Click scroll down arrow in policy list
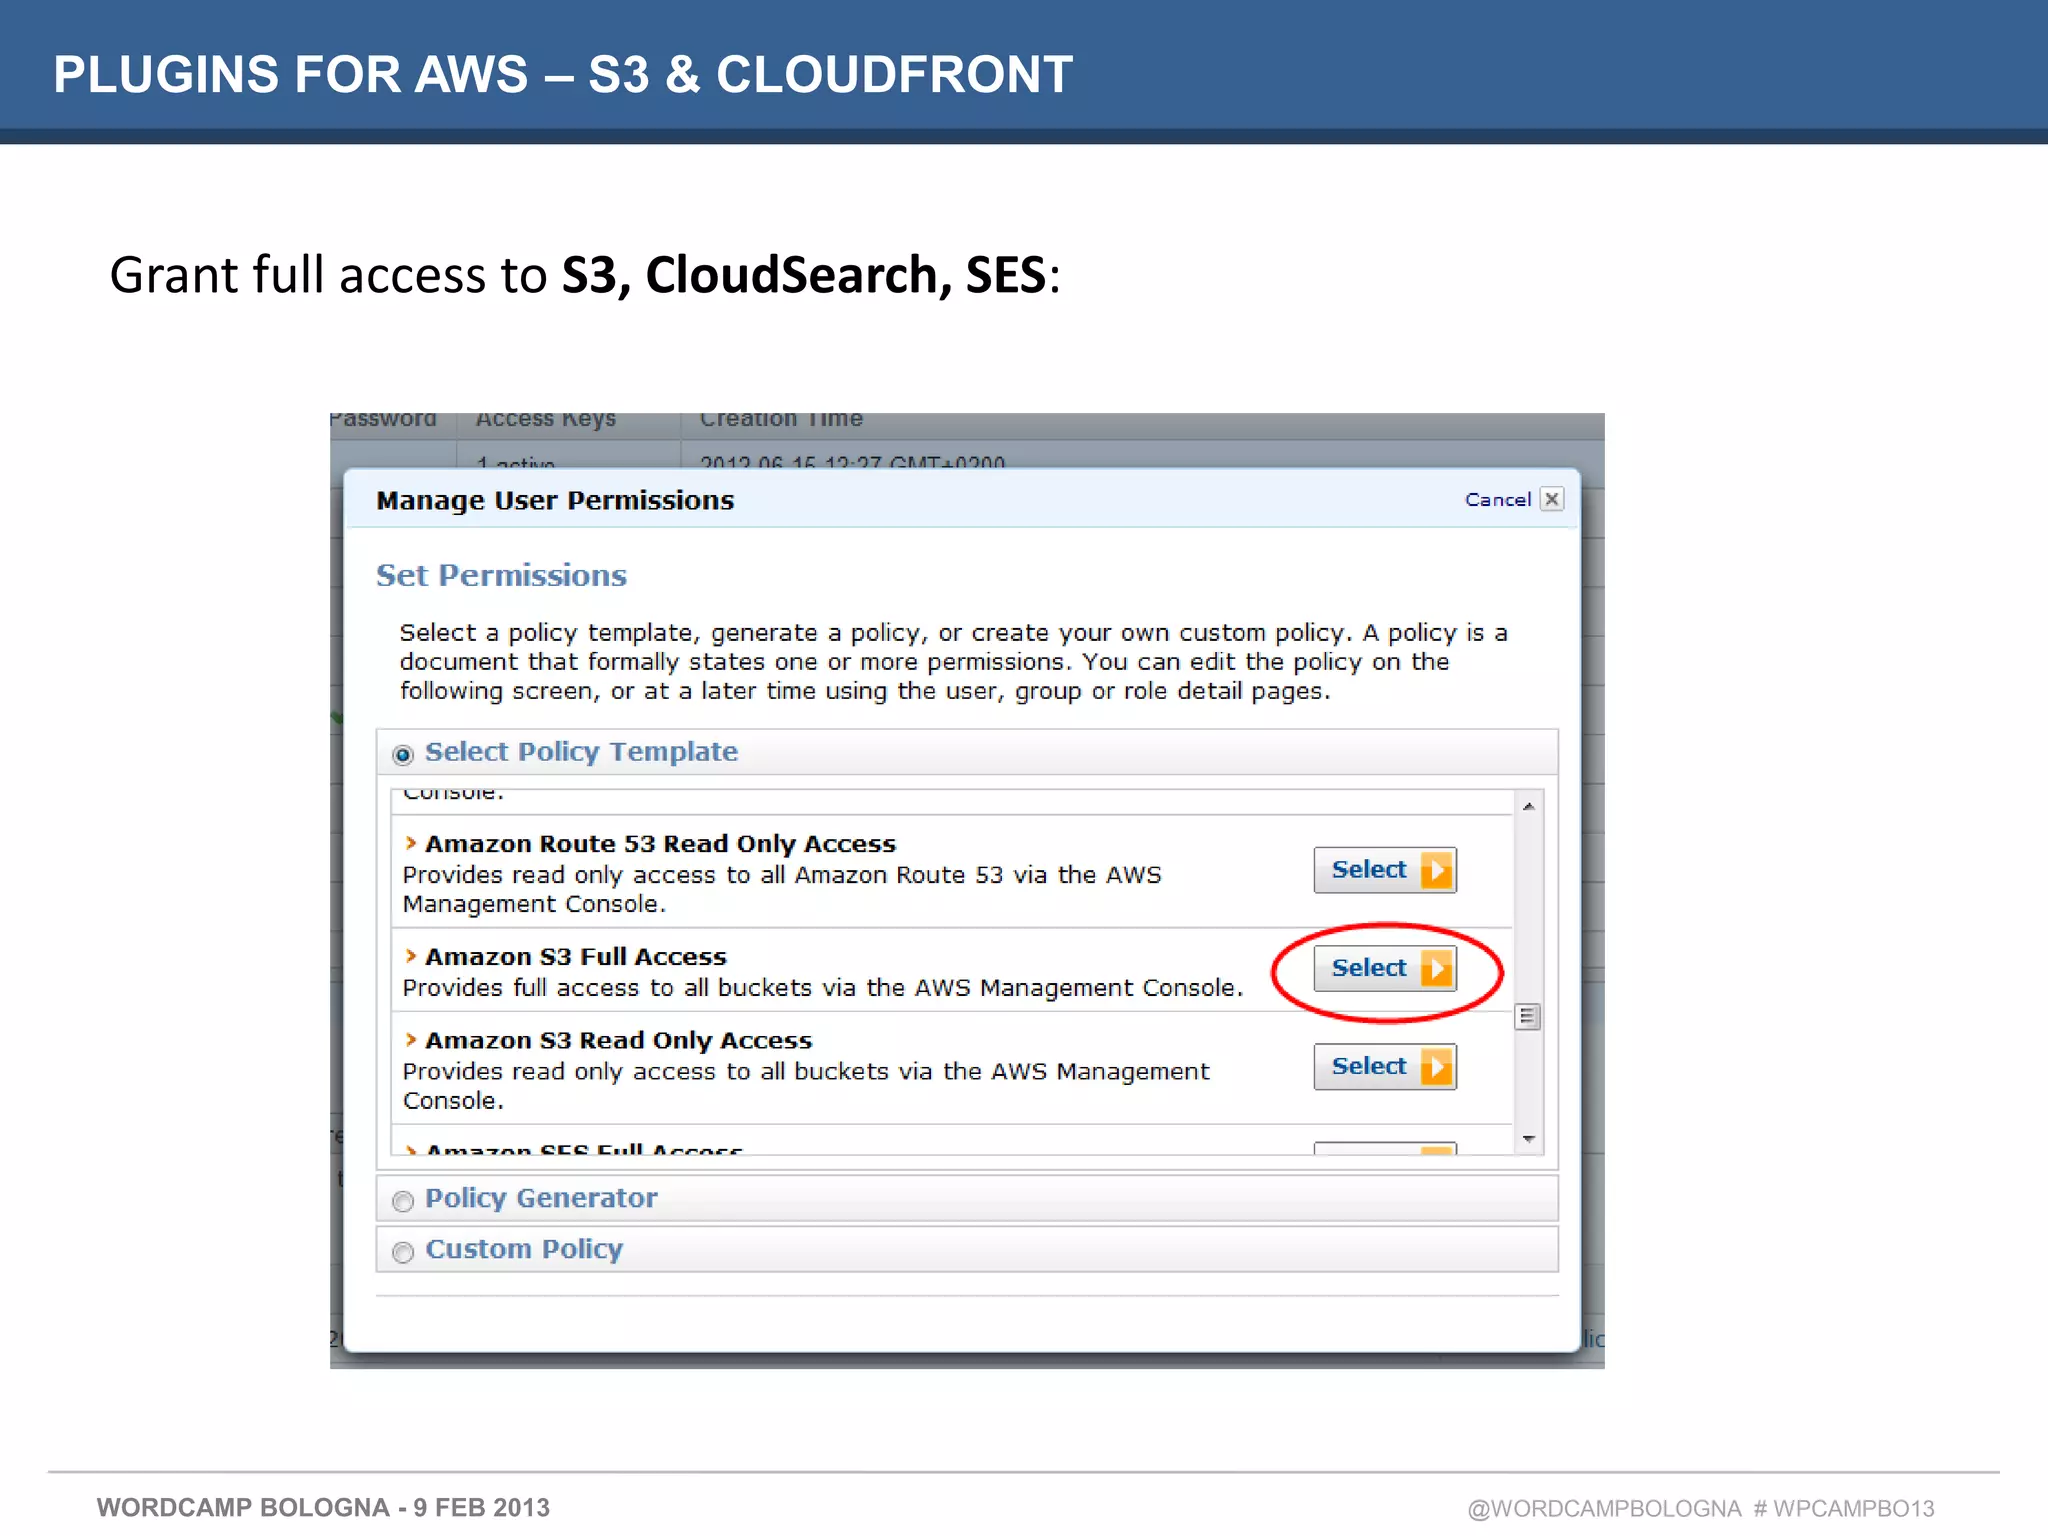Screen dimensions: 2048x1536 coord(1528,1139)
